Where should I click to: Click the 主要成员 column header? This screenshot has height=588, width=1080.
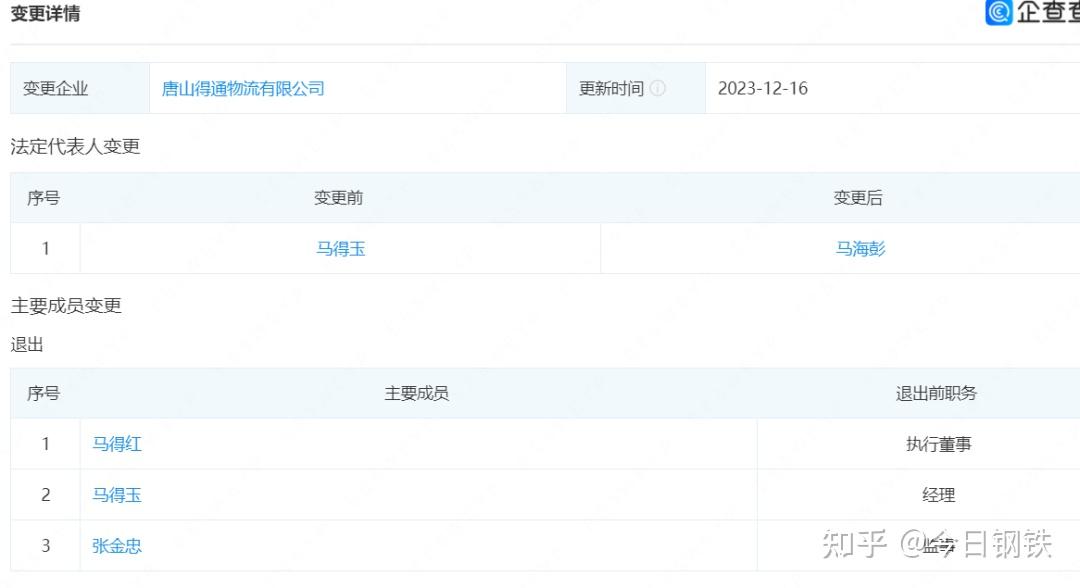[417, 393]
